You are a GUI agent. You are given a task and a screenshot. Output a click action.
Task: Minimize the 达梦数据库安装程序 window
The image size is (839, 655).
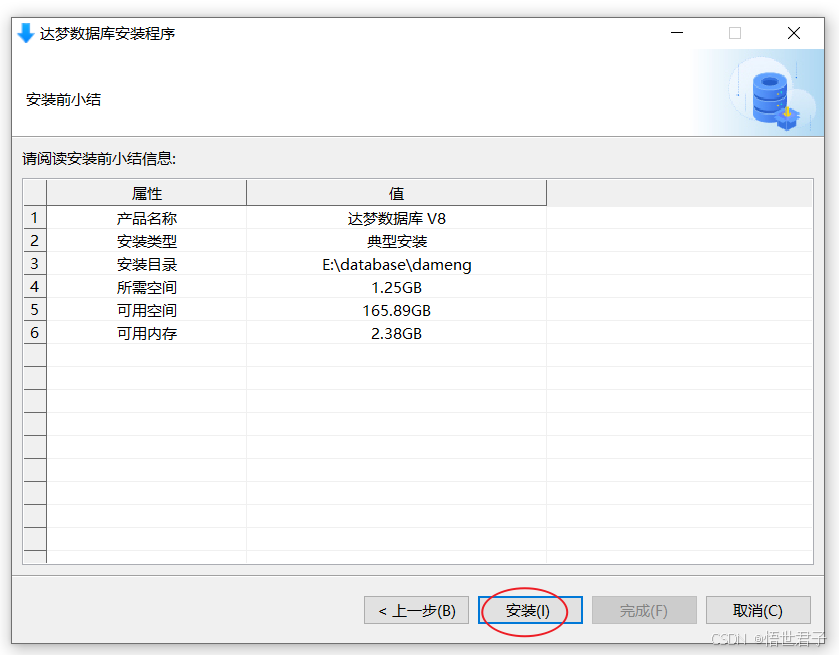pyautogui.click(x=677, y=33)
